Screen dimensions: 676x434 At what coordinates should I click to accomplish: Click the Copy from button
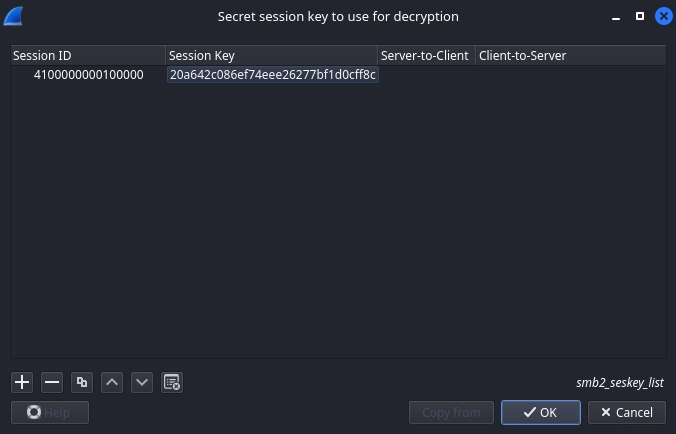[451, 412]
